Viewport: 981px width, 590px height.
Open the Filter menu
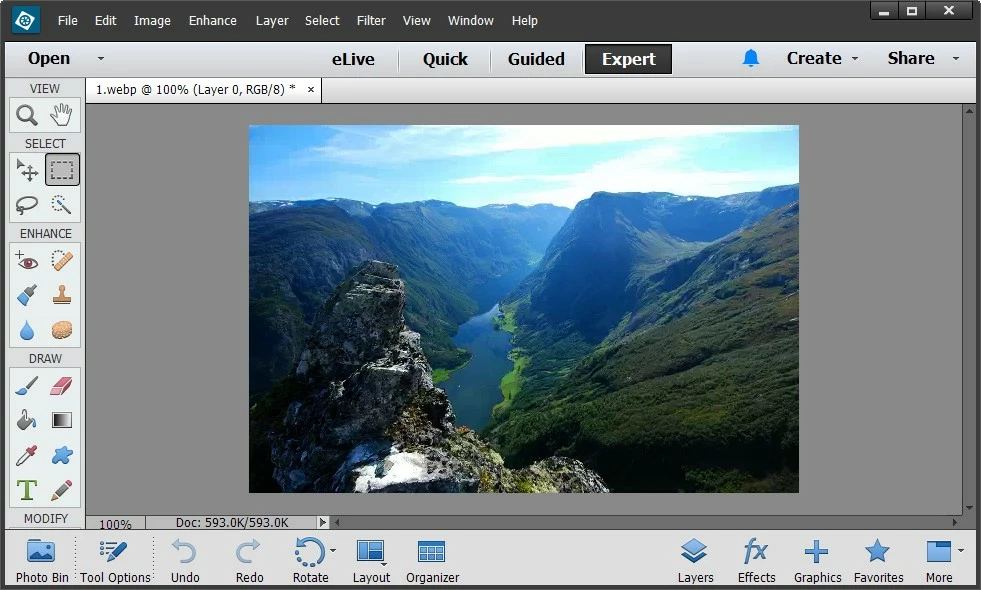(x=371, y=21)
